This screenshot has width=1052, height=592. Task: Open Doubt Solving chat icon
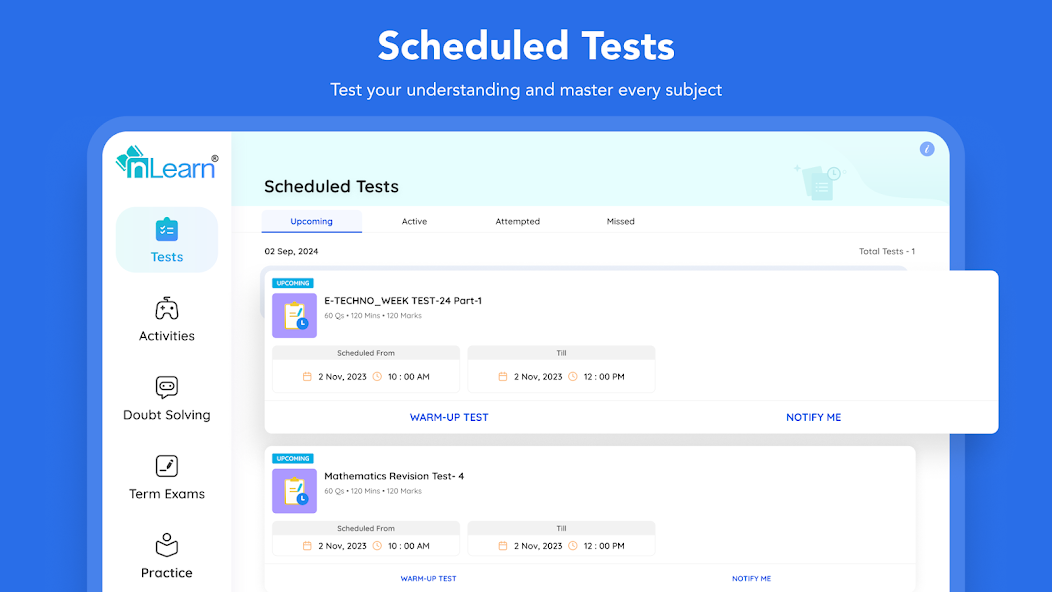[x=167, y=387]
